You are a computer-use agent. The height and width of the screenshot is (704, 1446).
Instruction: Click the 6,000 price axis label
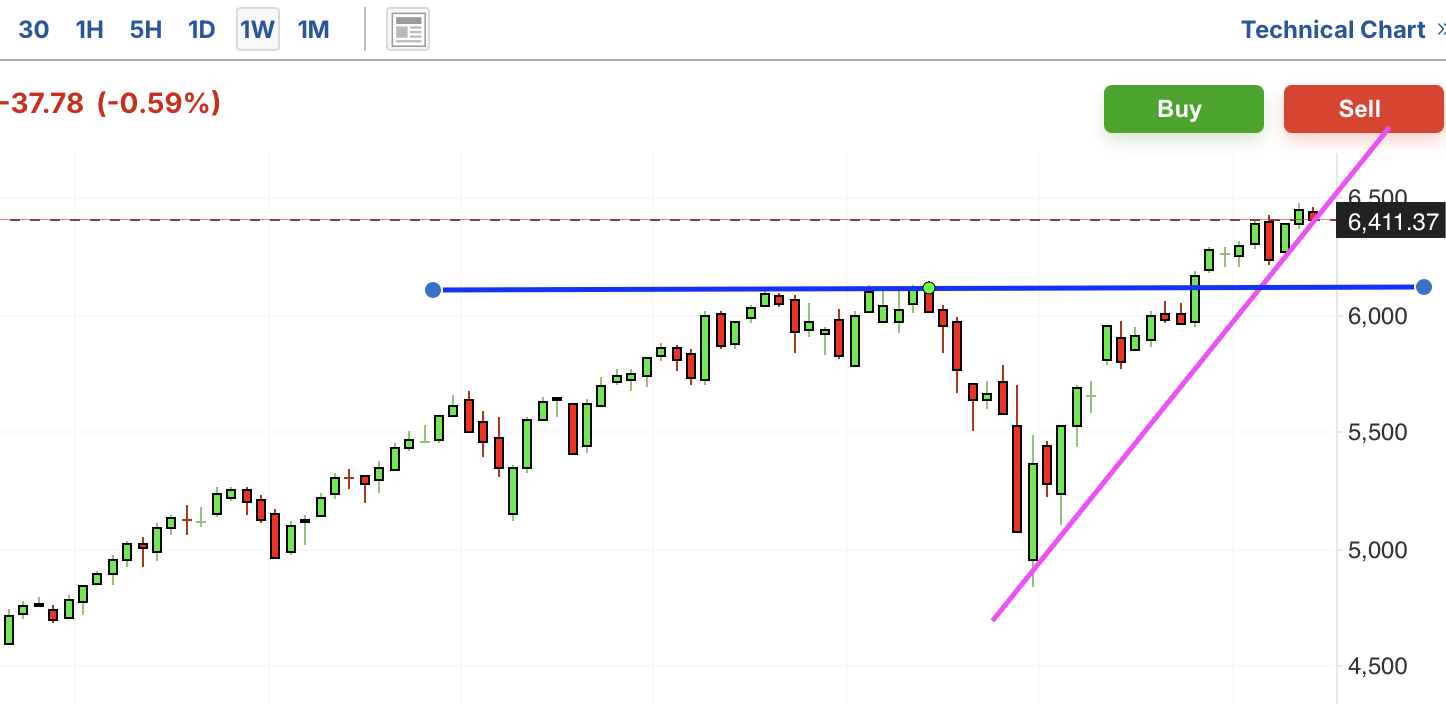(1379, 316)
